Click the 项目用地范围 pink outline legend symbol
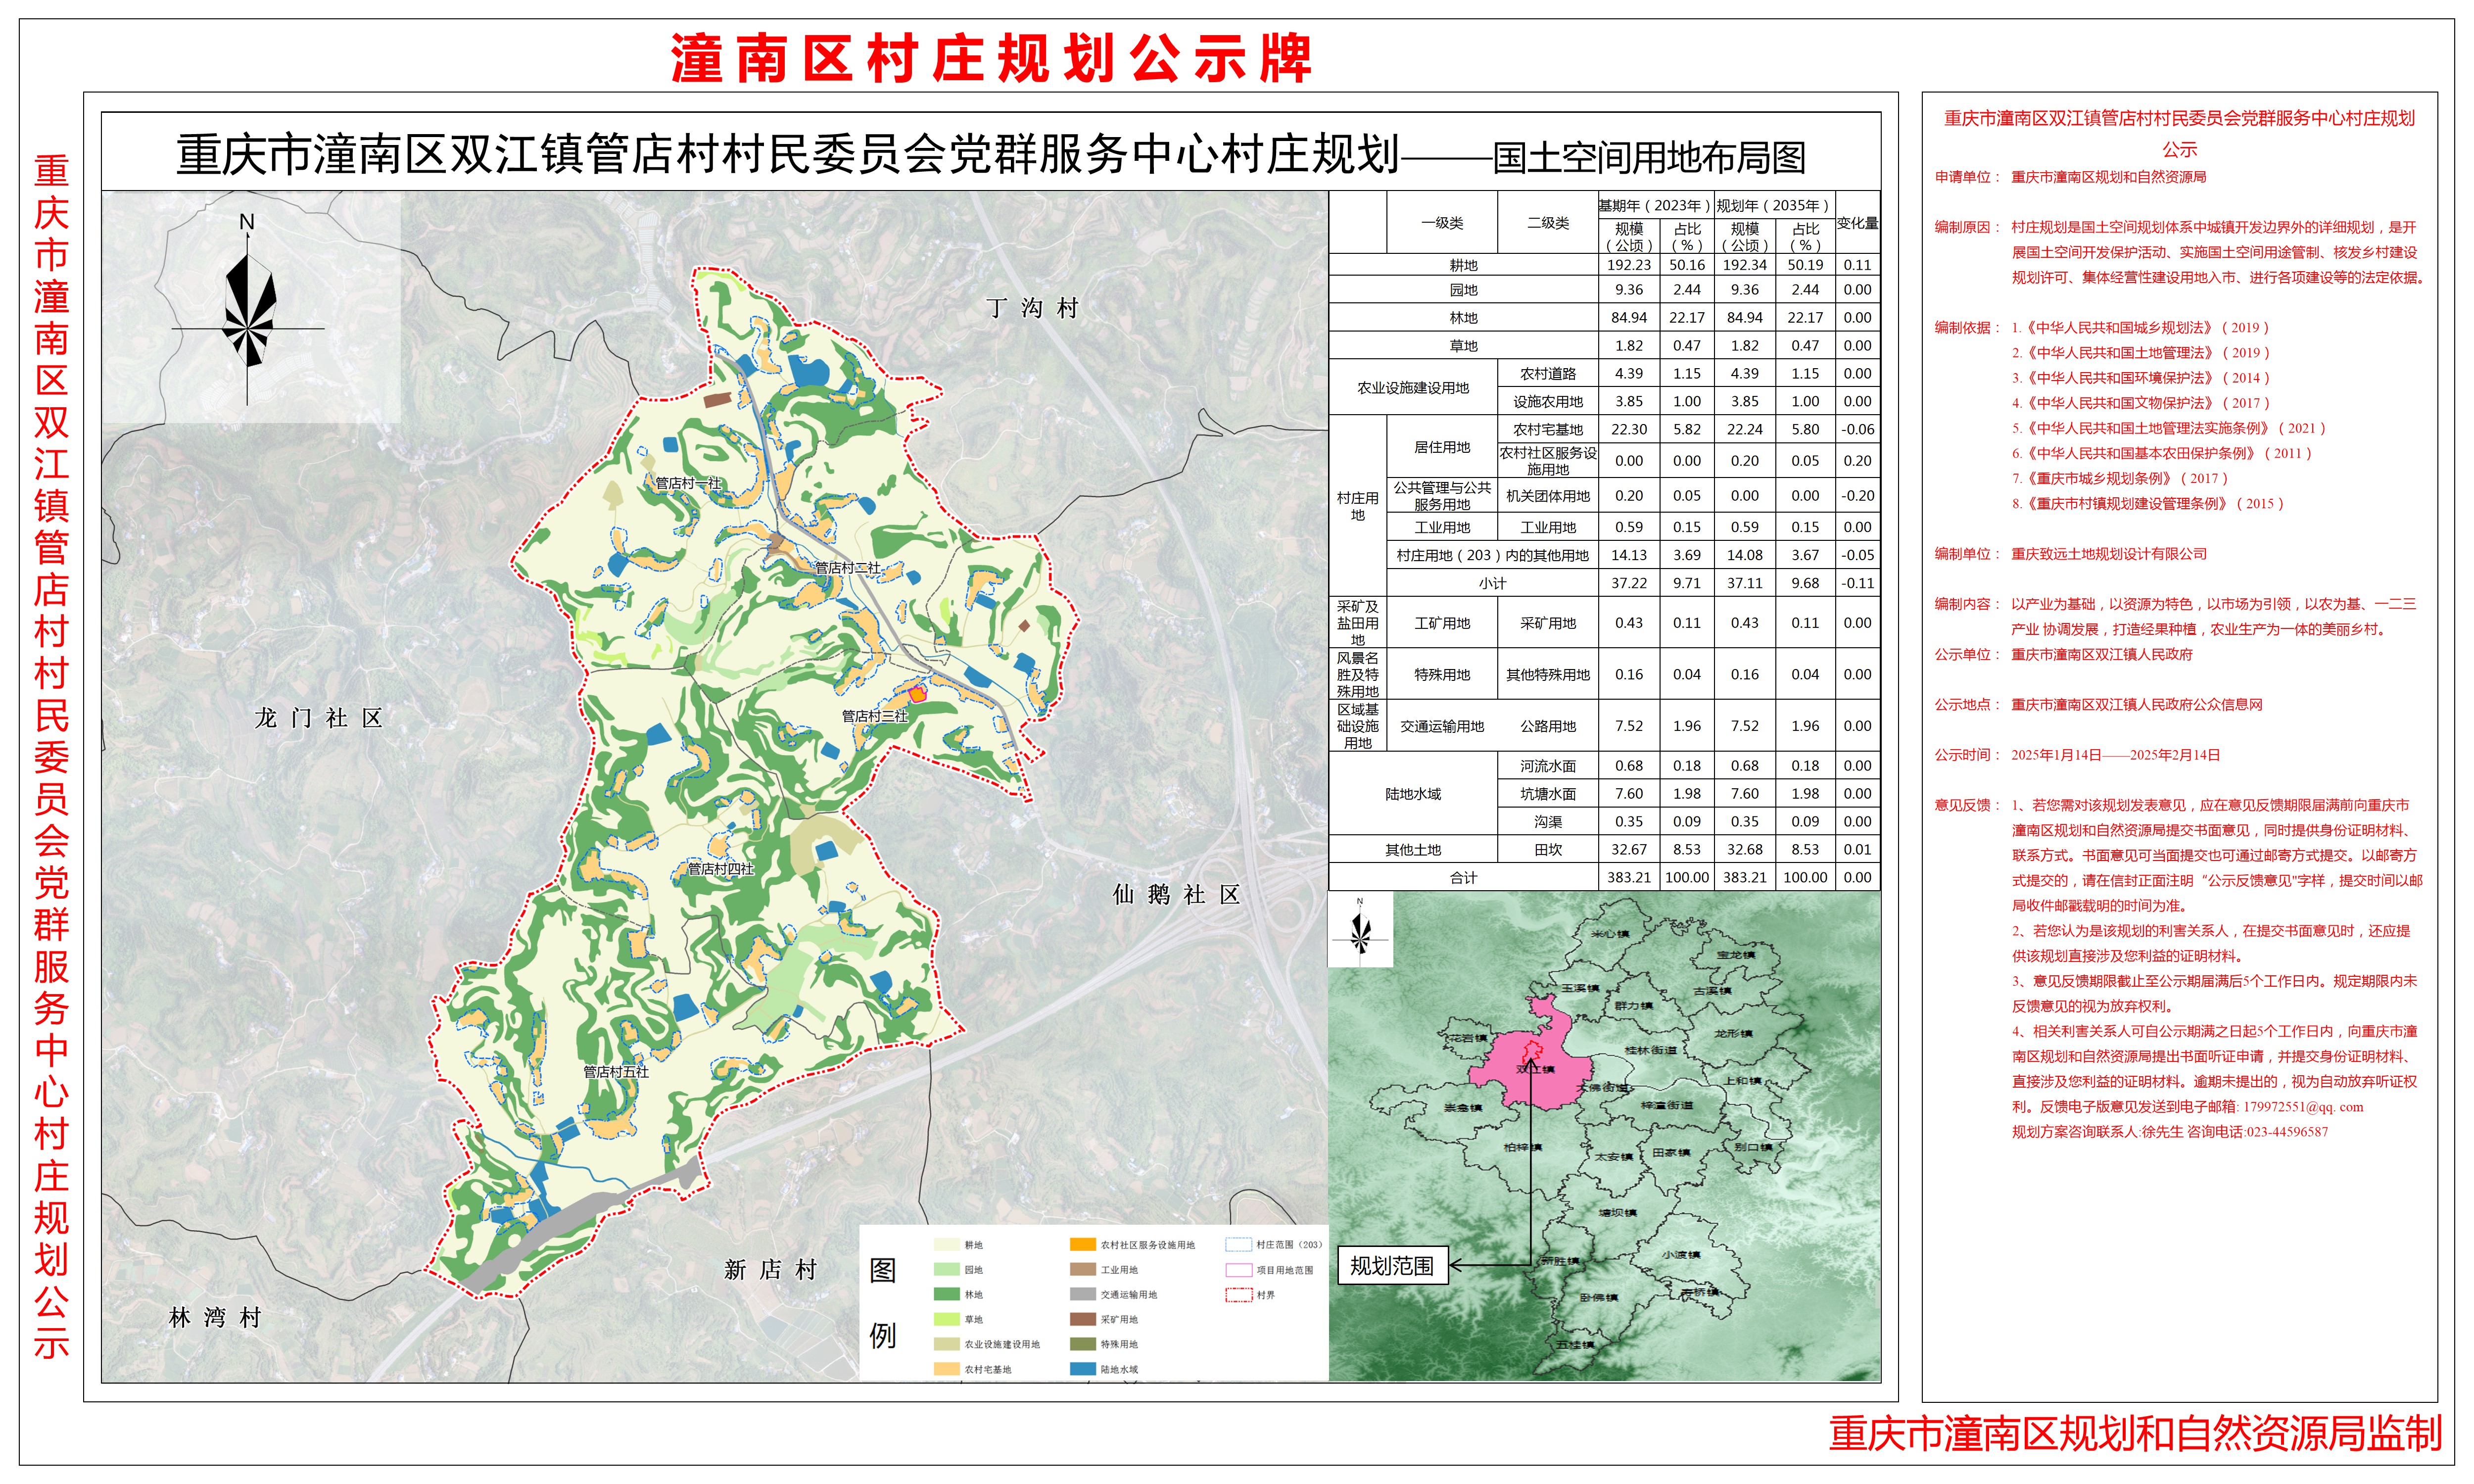 click(1238, 1270)
